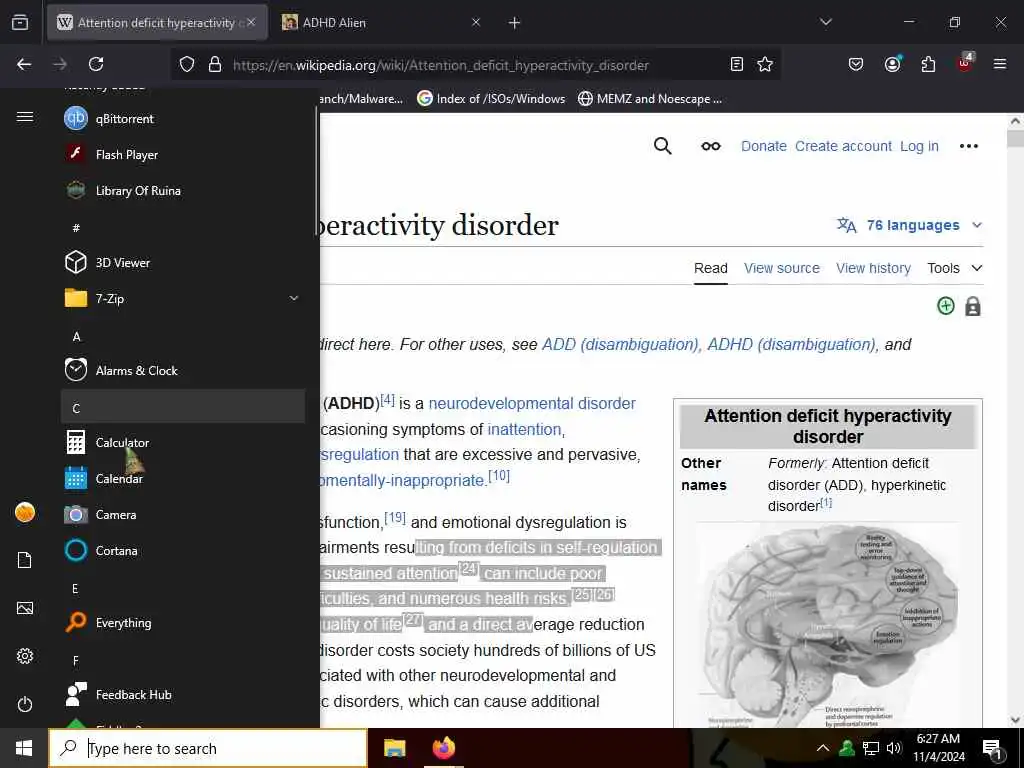The width and height of the screenshot is (1024, 768).
Task: Bookmark this page with the star
Action: (765, 64)
